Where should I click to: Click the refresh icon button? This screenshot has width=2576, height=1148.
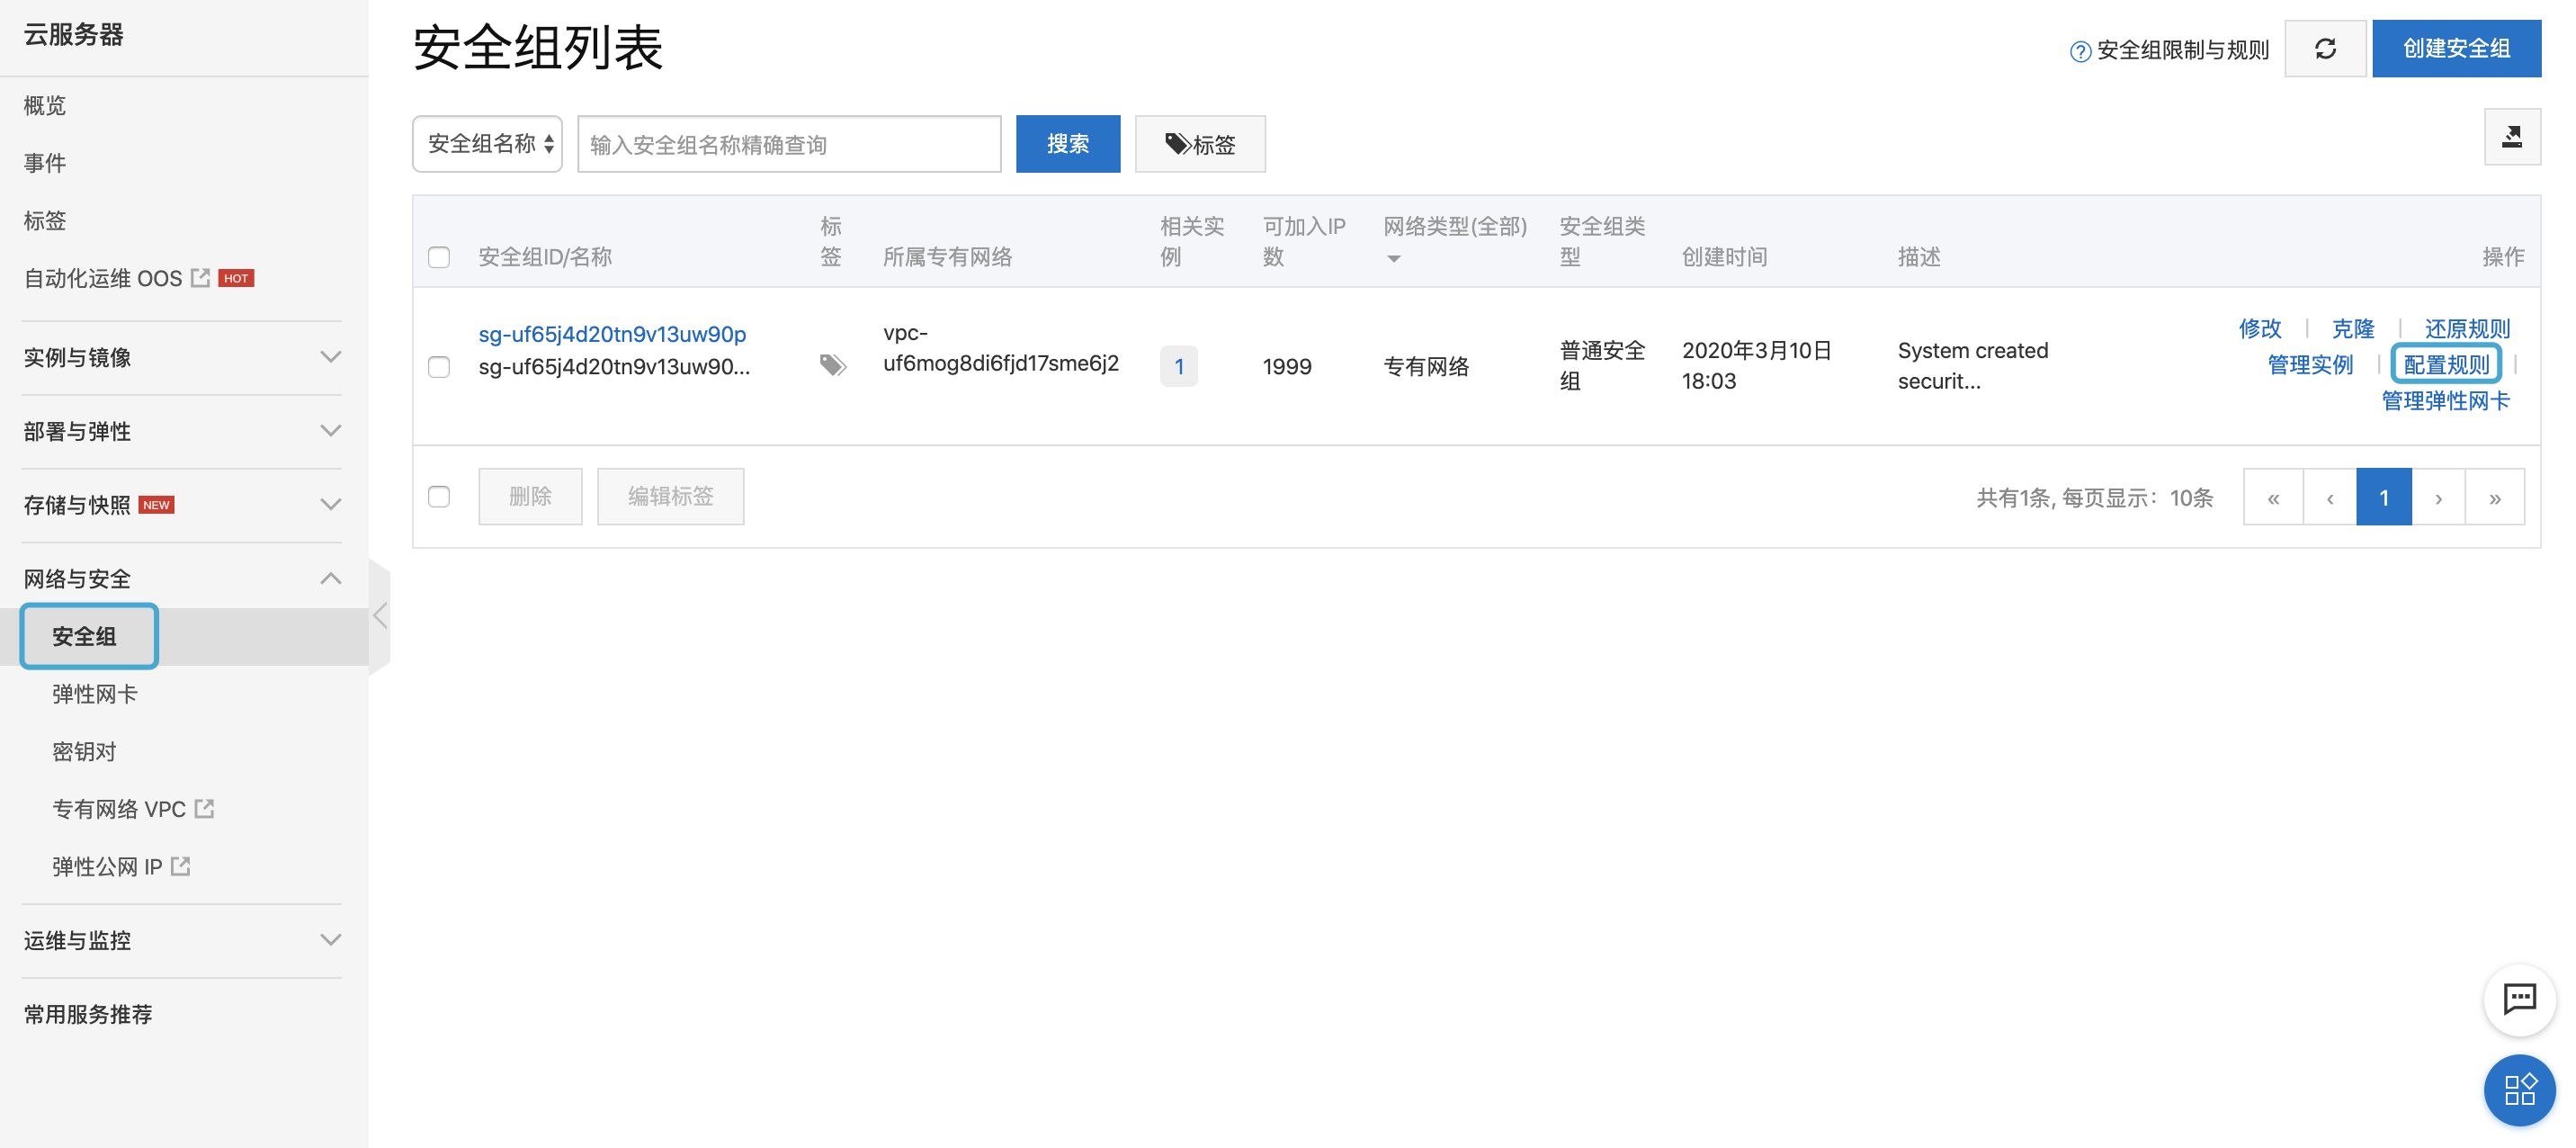2325,48
